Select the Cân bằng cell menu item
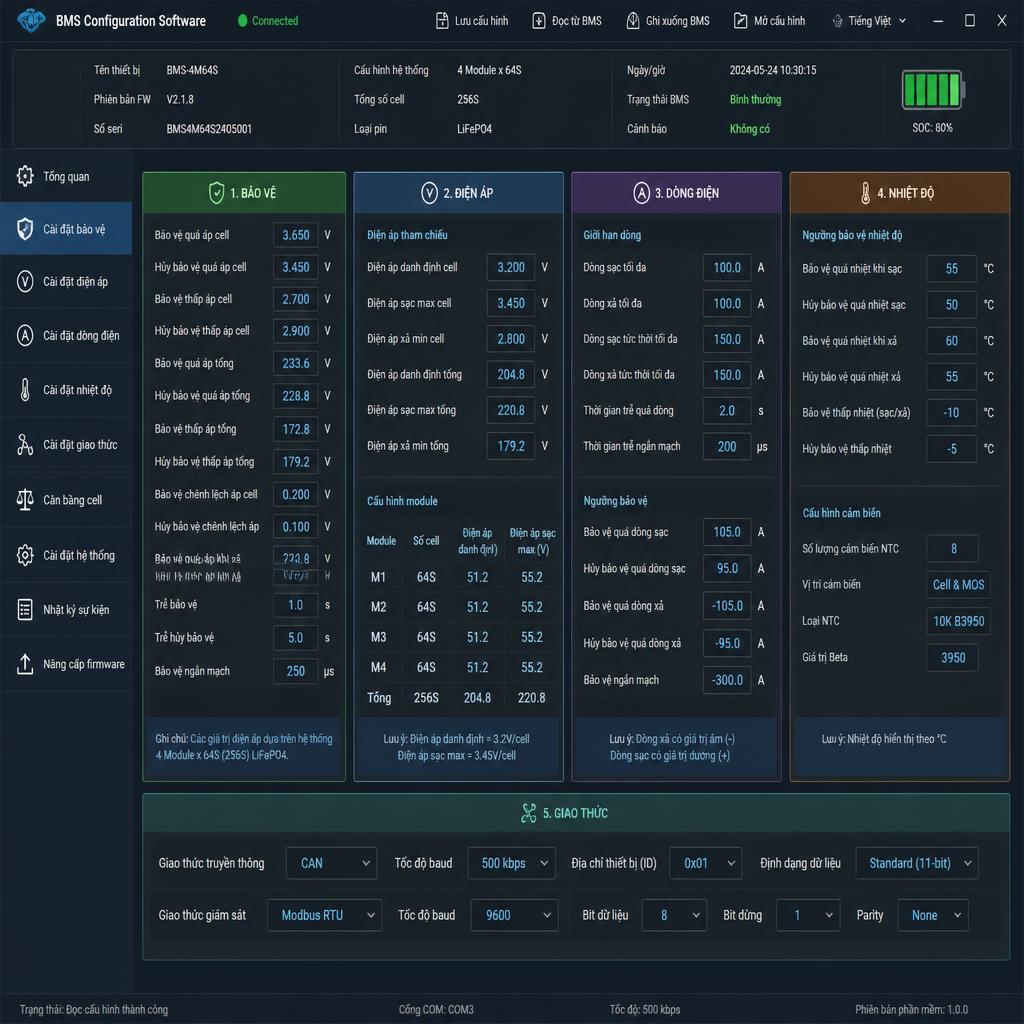This screenshot has width=1024, height=1024. tap(66, 500)
